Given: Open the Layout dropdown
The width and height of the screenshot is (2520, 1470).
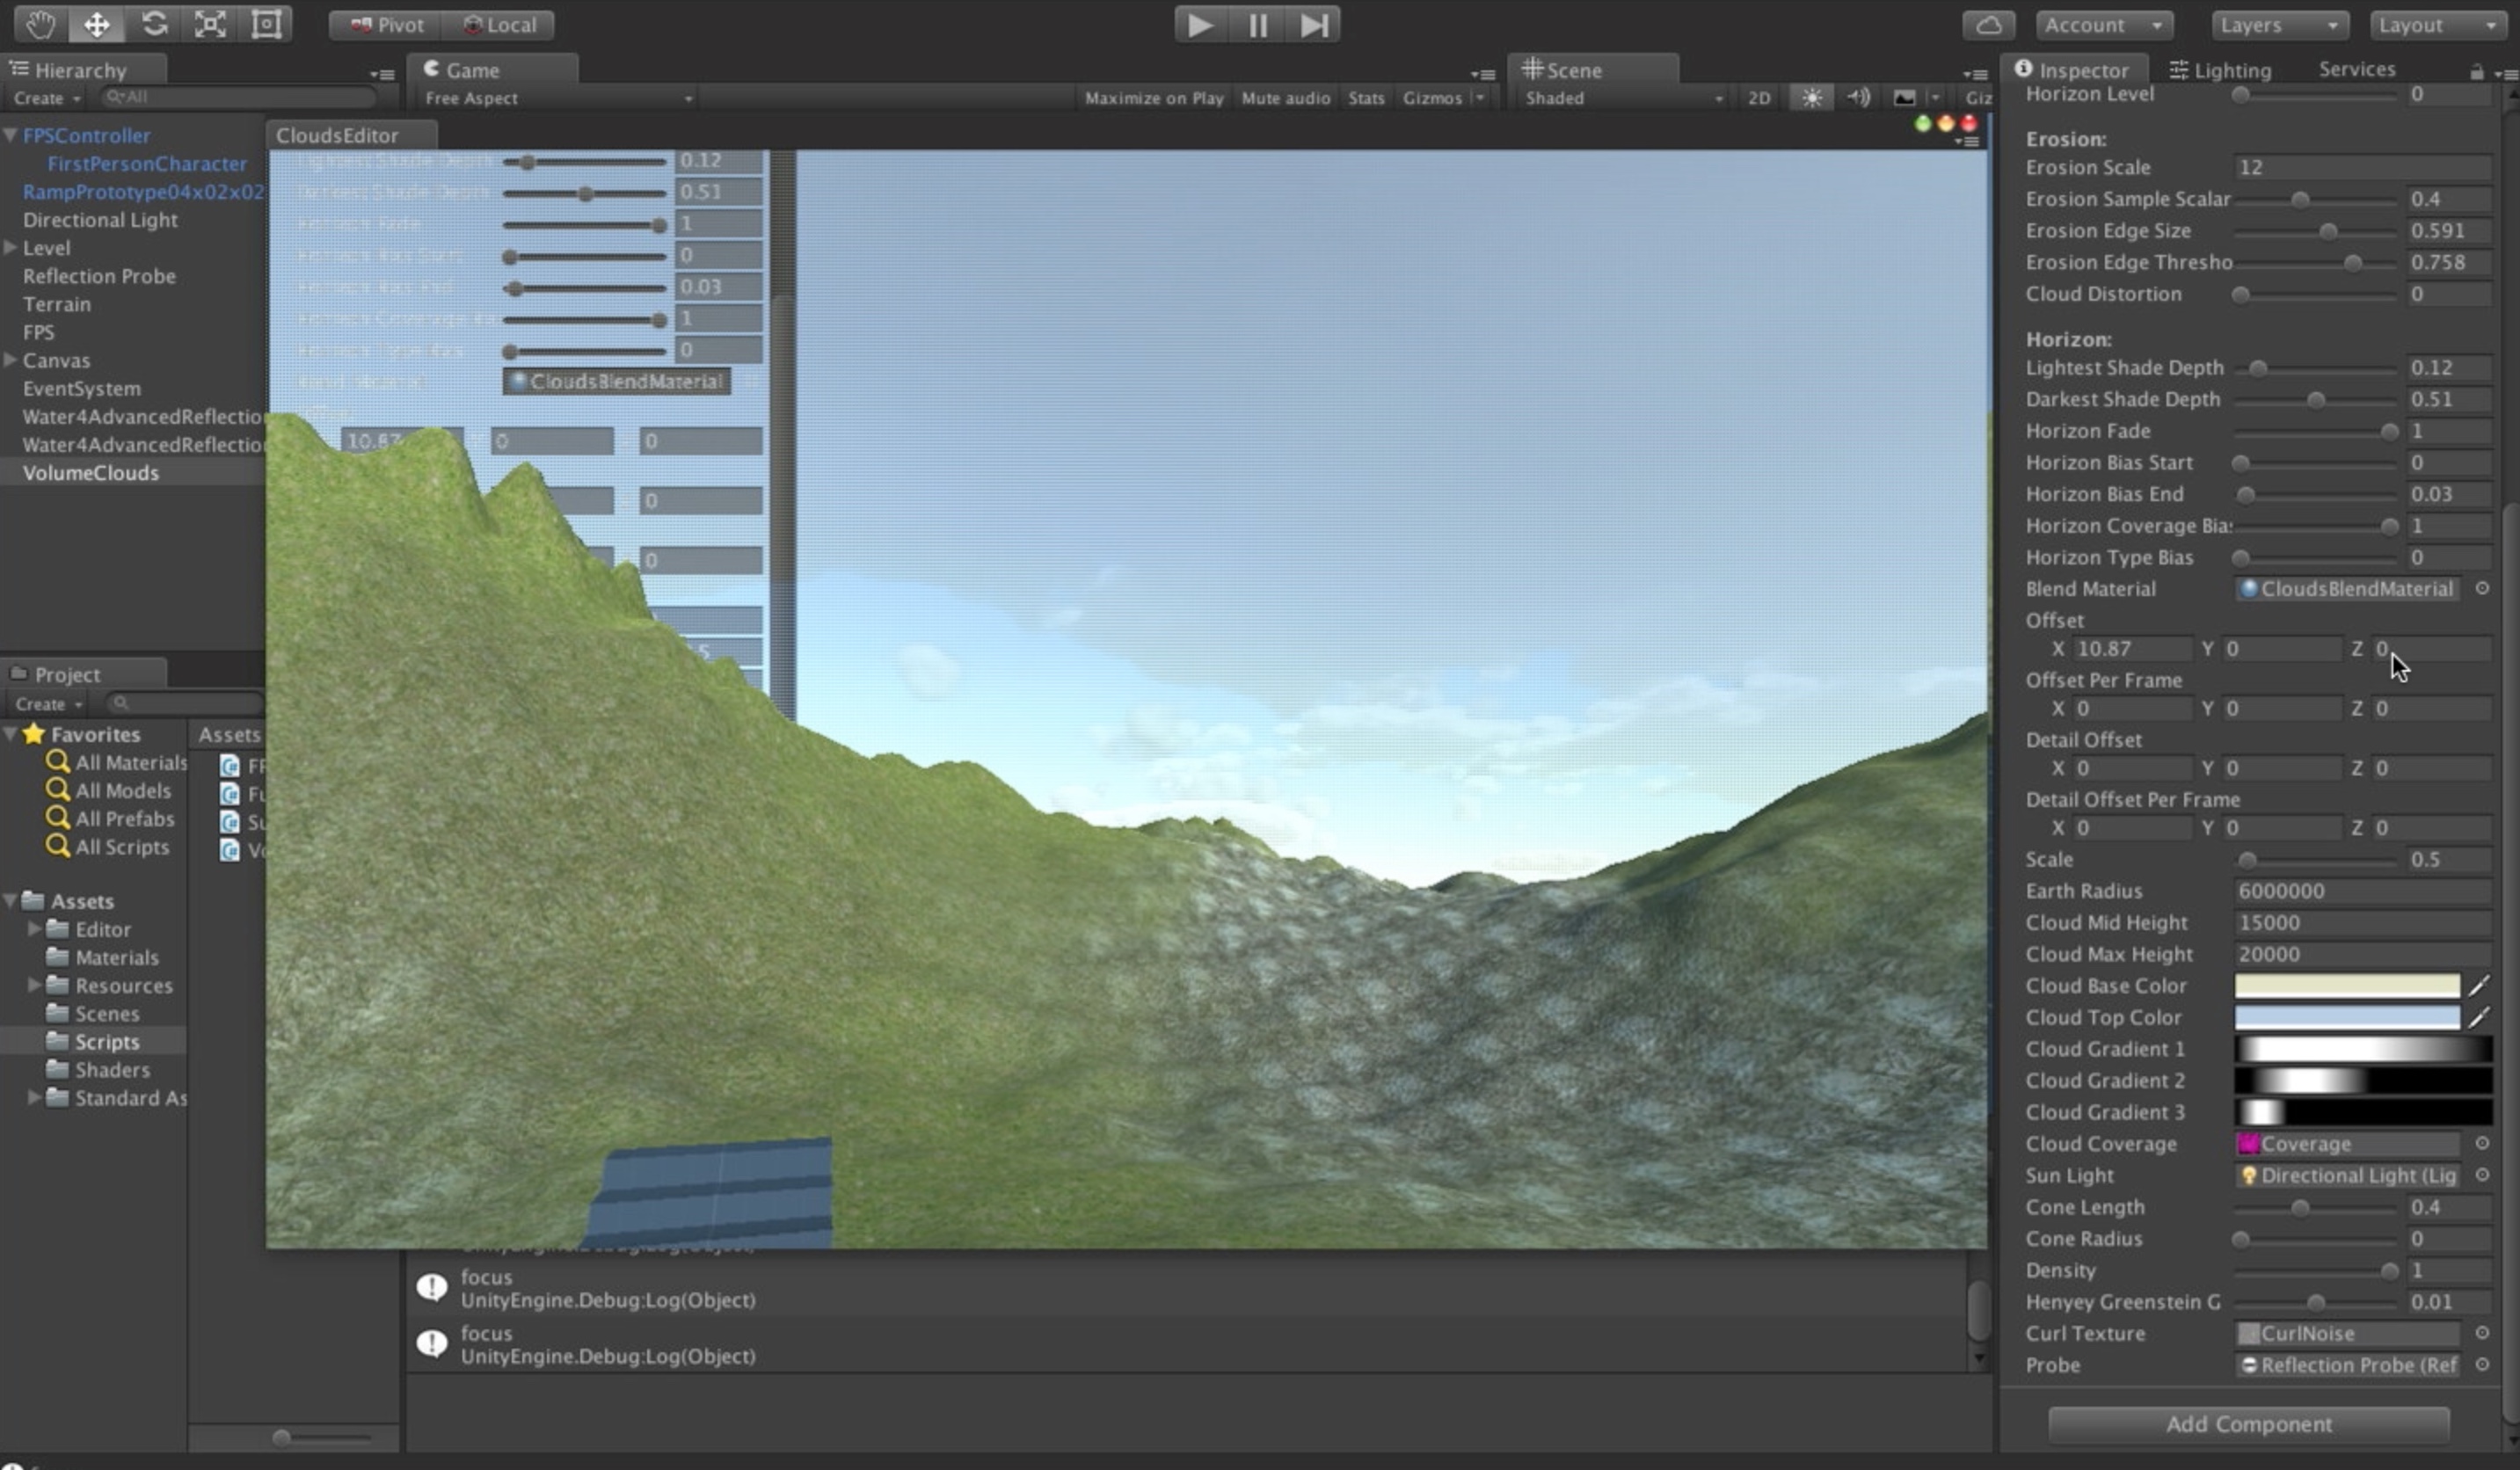Looking at the screenshot, I should coord(2437,24).
